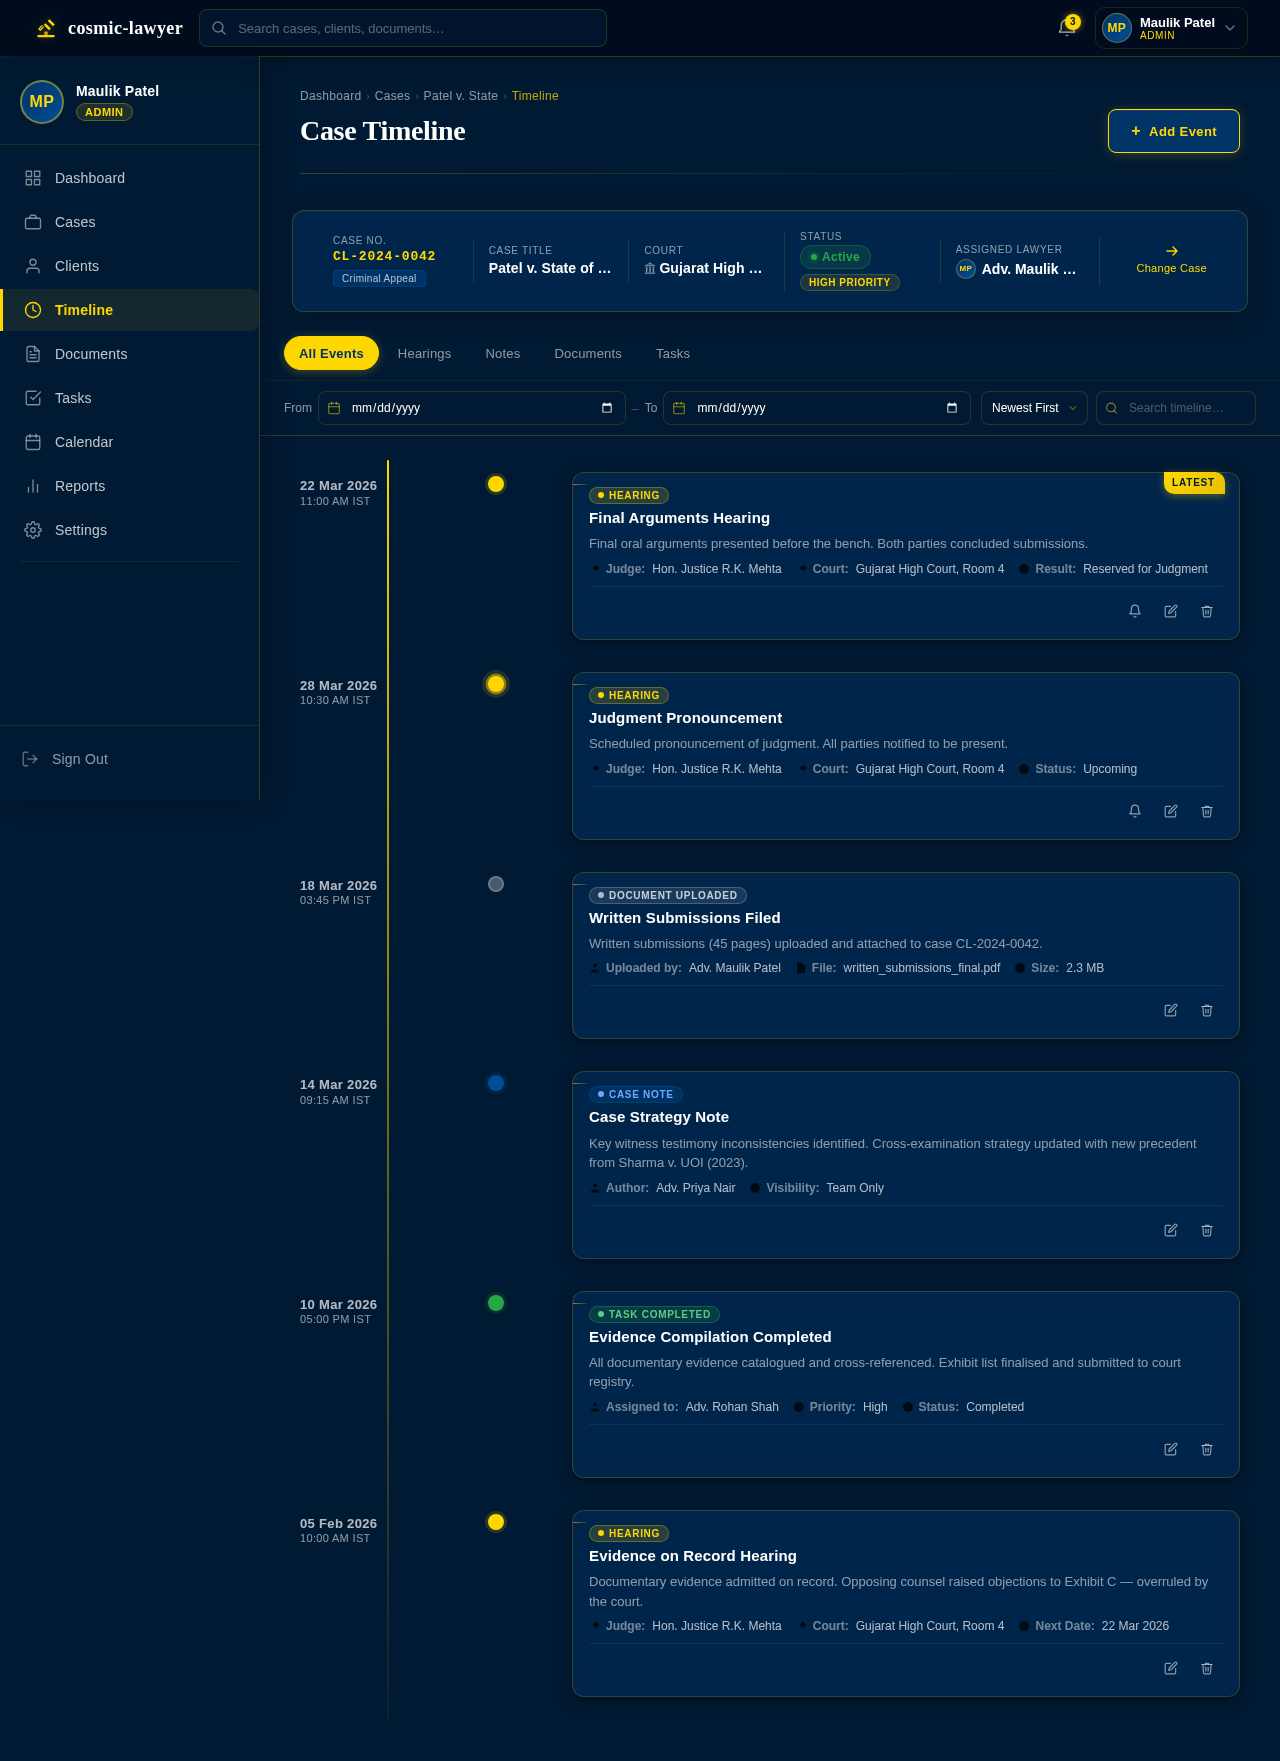Image resolution: width=1280 pixels, height=1761 pixels.
Task: Open the Newest First sort dropdown
Action: [1034, 408]
